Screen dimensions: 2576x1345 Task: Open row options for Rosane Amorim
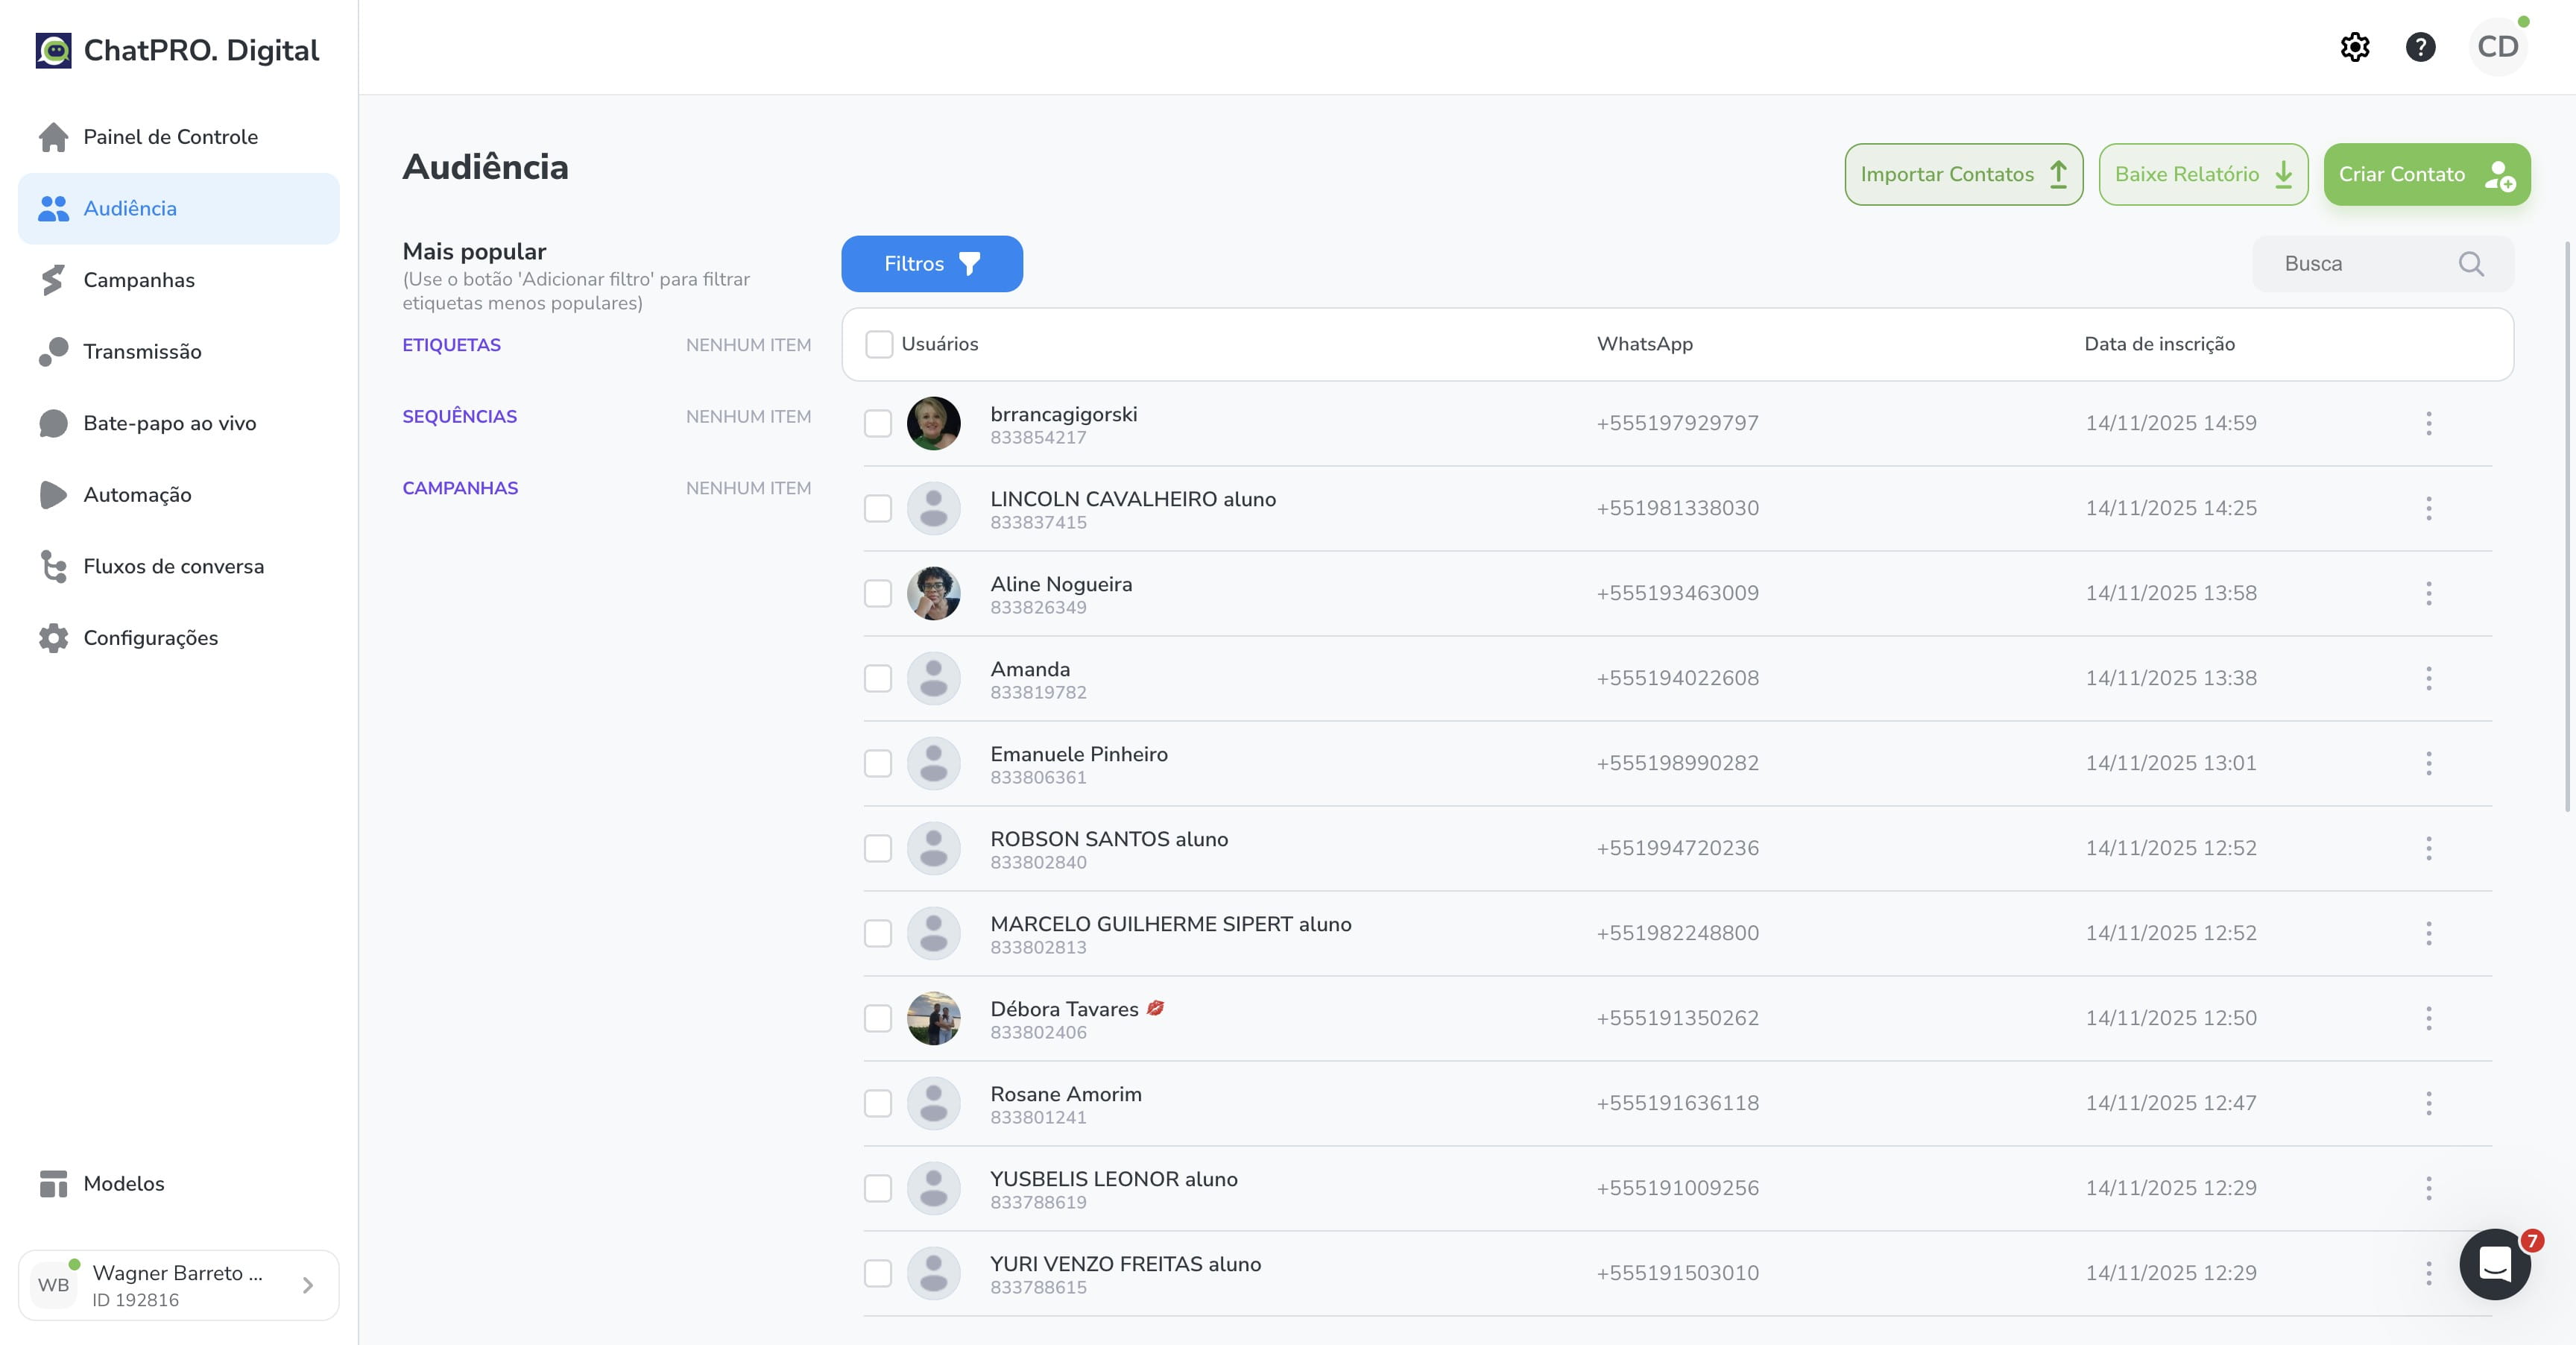[x=2428, y=1103]
